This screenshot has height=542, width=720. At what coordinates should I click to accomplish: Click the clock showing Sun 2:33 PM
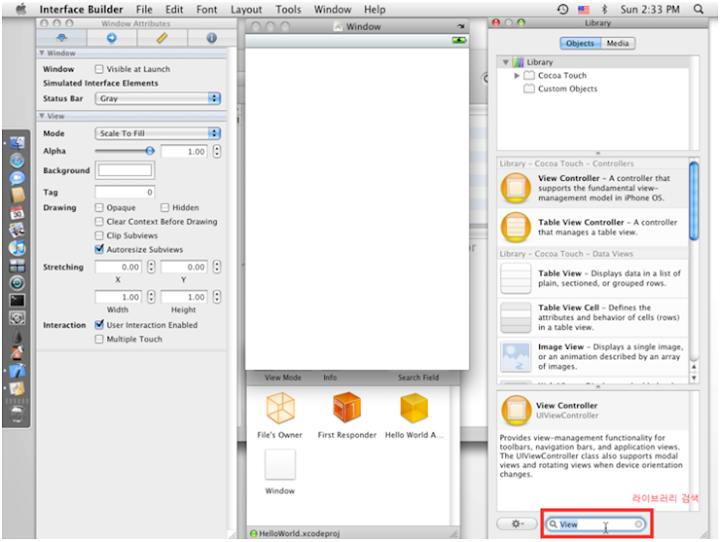[x=650, y=9]
